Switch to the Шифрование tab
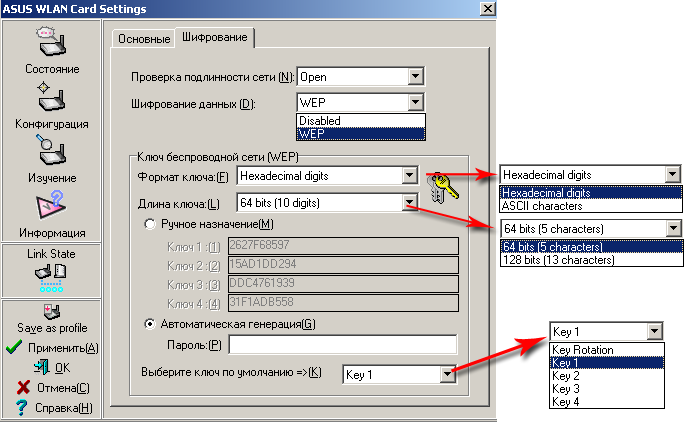This screenshot has height=422, width=693. (215, 37)
